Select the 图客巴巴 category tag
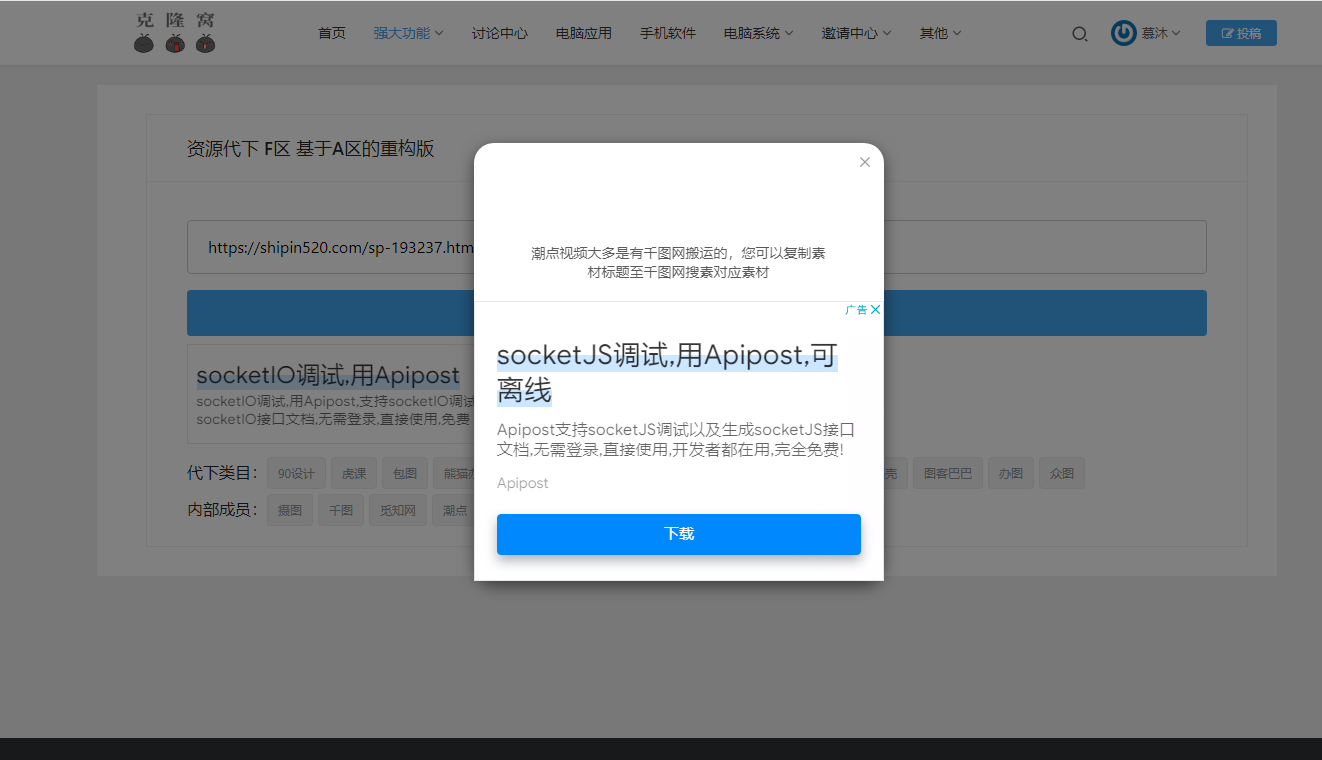 tap(947, 473)
